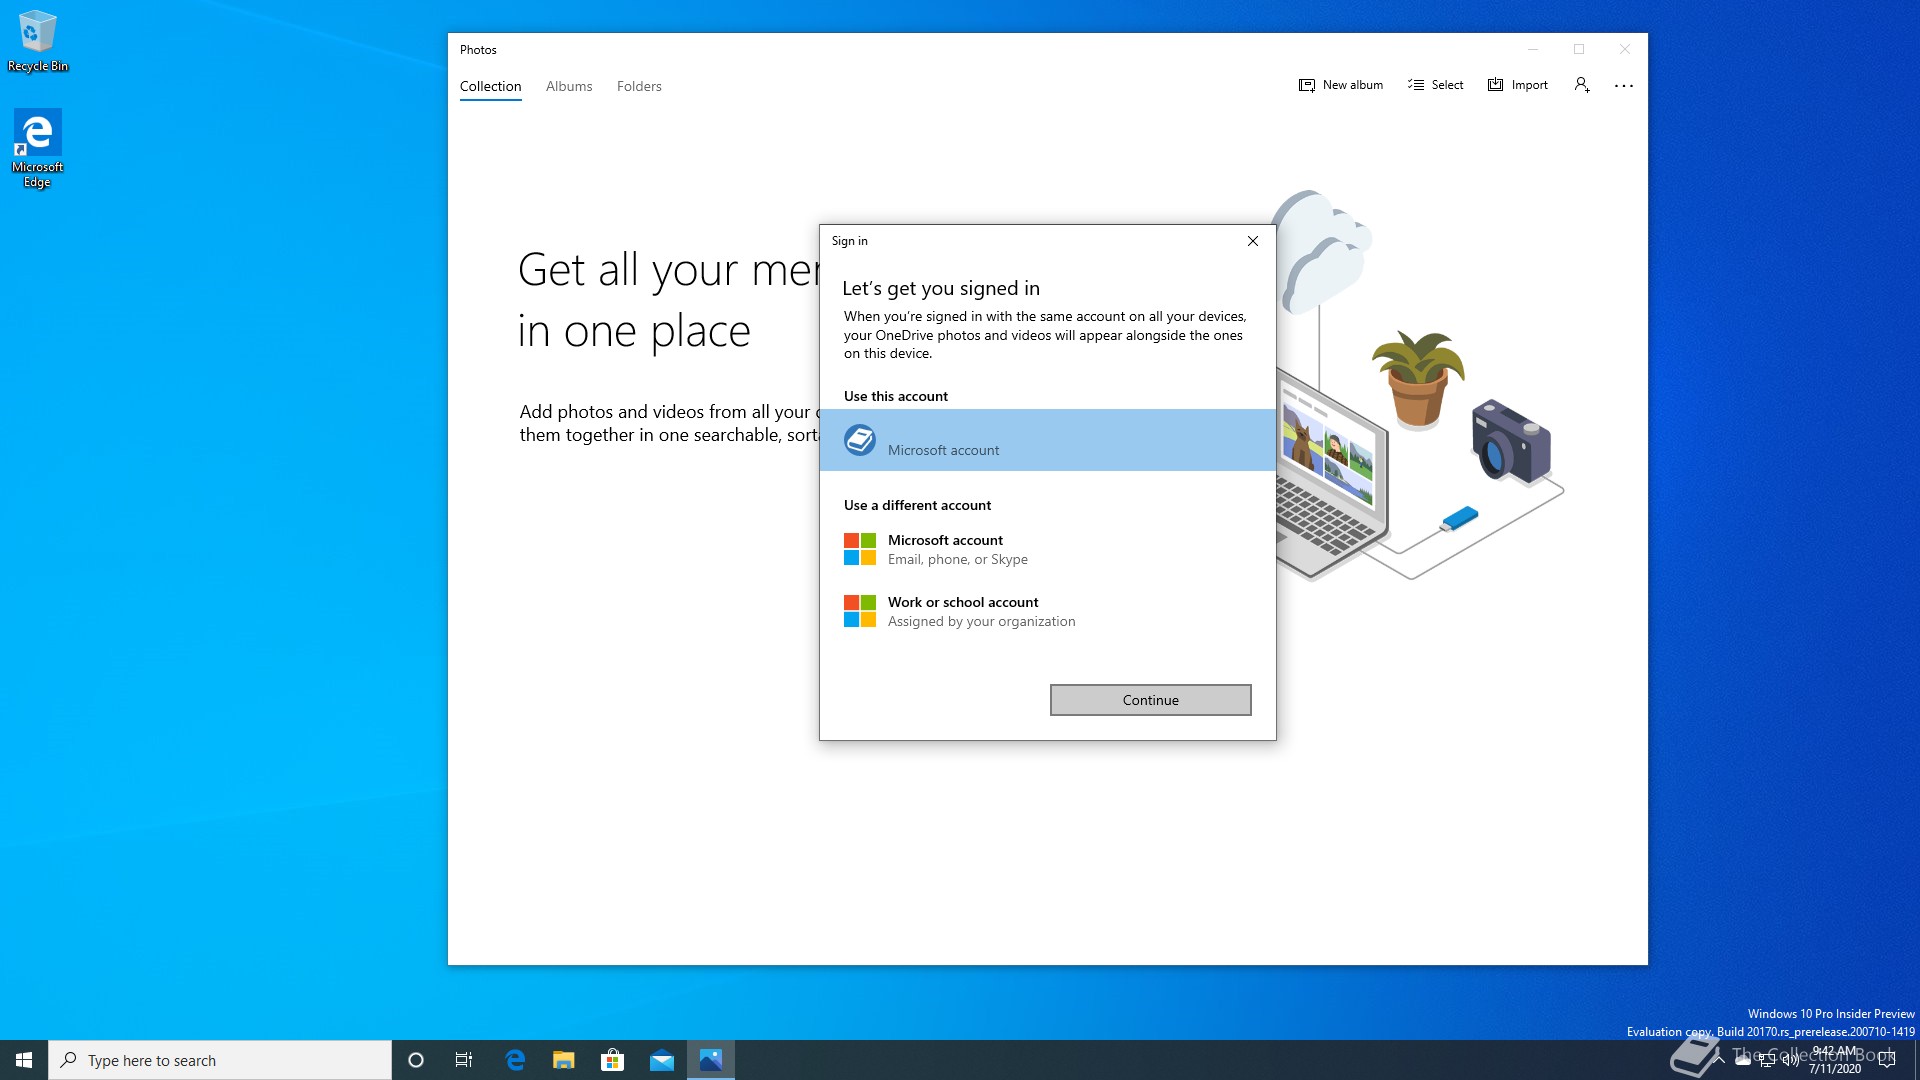The image size is (1920, 1080).
Task: Open the See more ellipsis menu
Action: coord(1624,86)
